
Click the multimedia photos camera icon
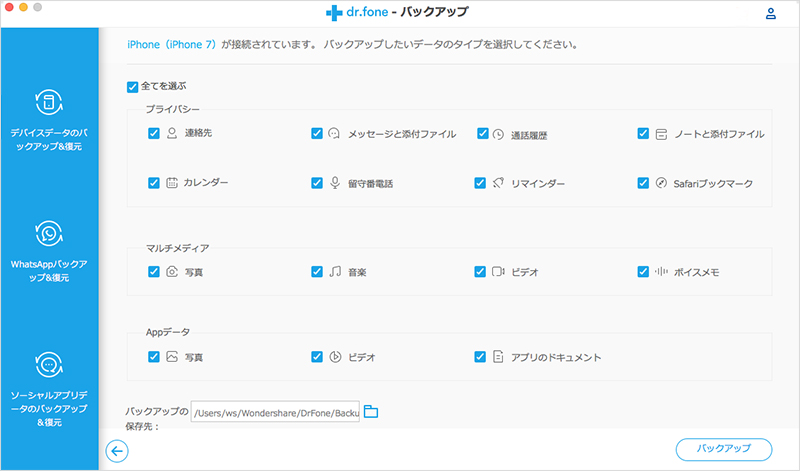tap(172, 271)
